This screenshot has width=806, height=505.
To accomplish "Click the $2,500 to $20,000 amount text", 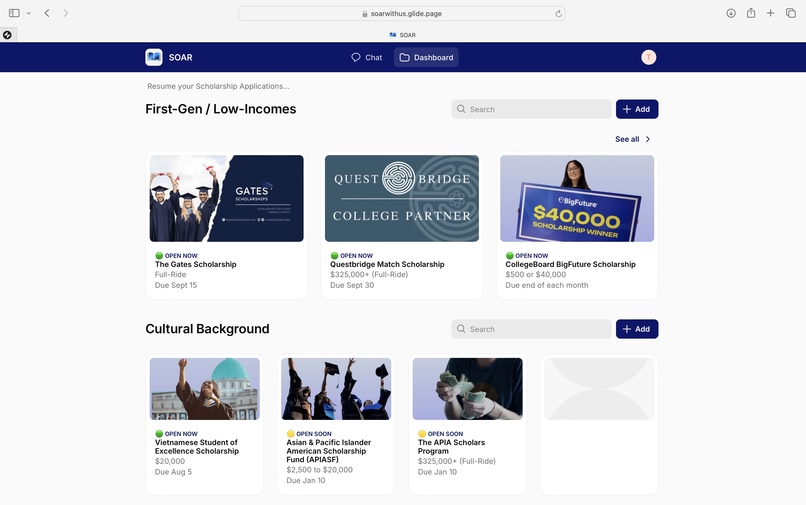I will 320,470.
